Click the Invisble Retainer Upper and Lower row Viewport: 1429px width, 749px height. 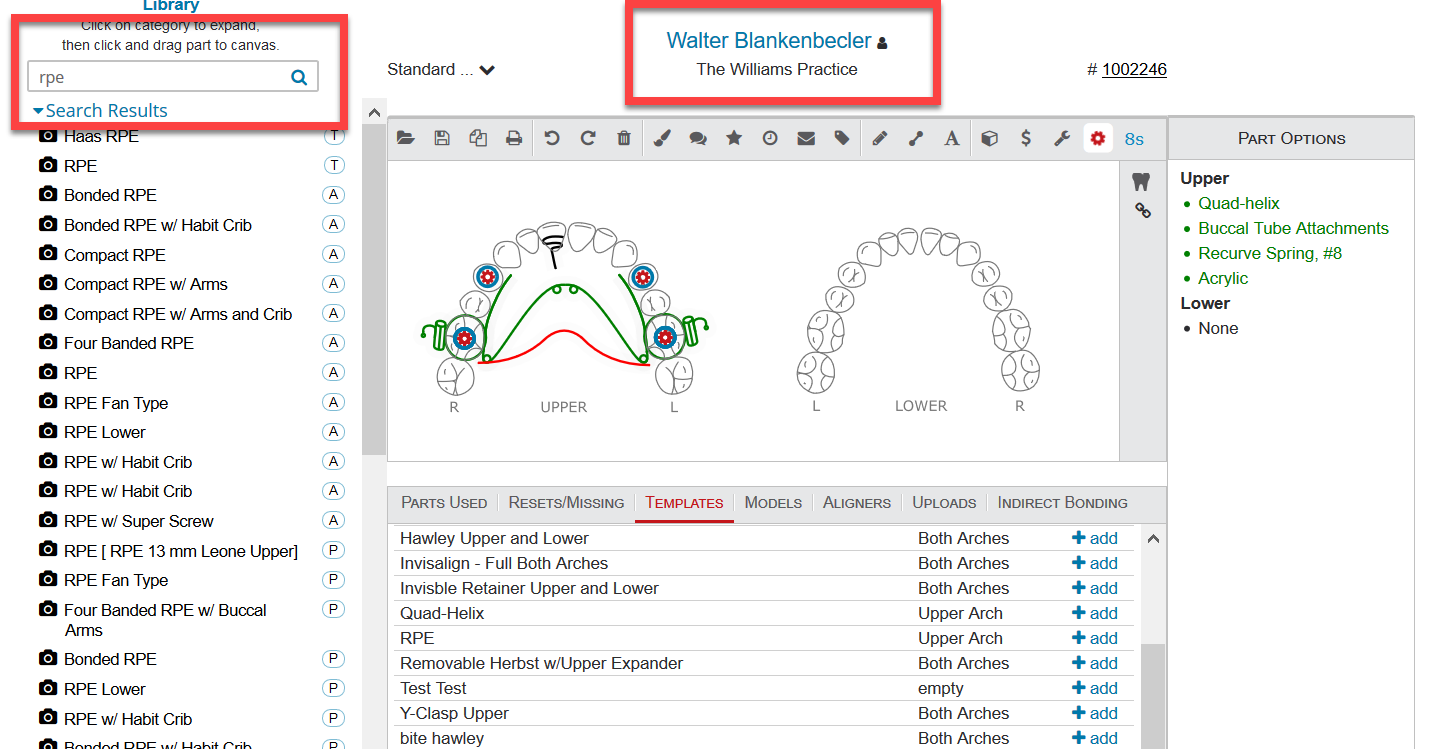point(764,588)
